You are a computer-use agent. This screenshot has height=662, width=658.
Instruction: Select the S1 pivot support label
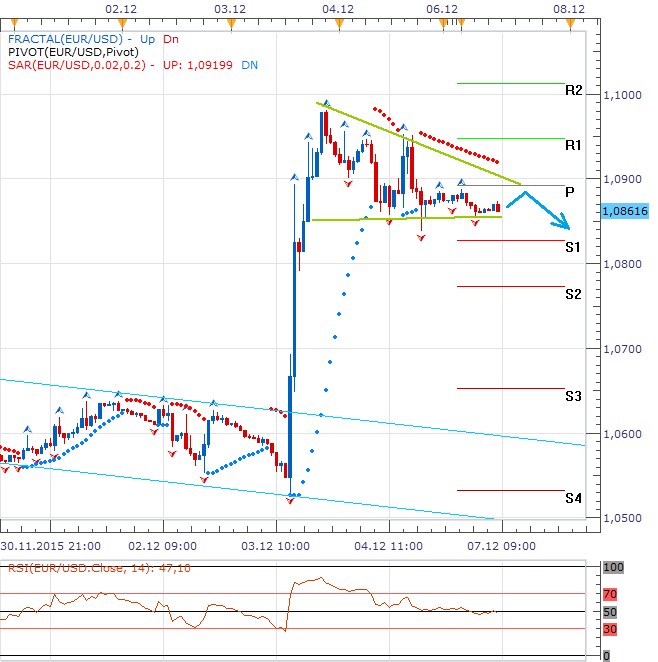(573, 246)
